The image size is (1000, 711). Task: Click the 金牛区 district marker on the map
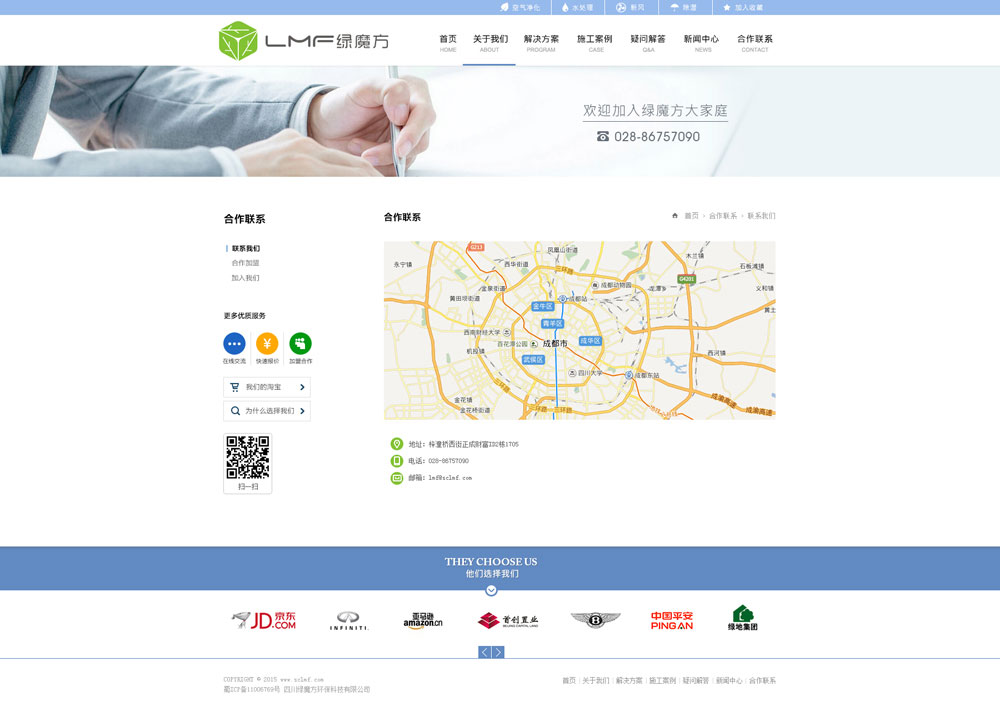pyautogui.click(x=543, y=306)
